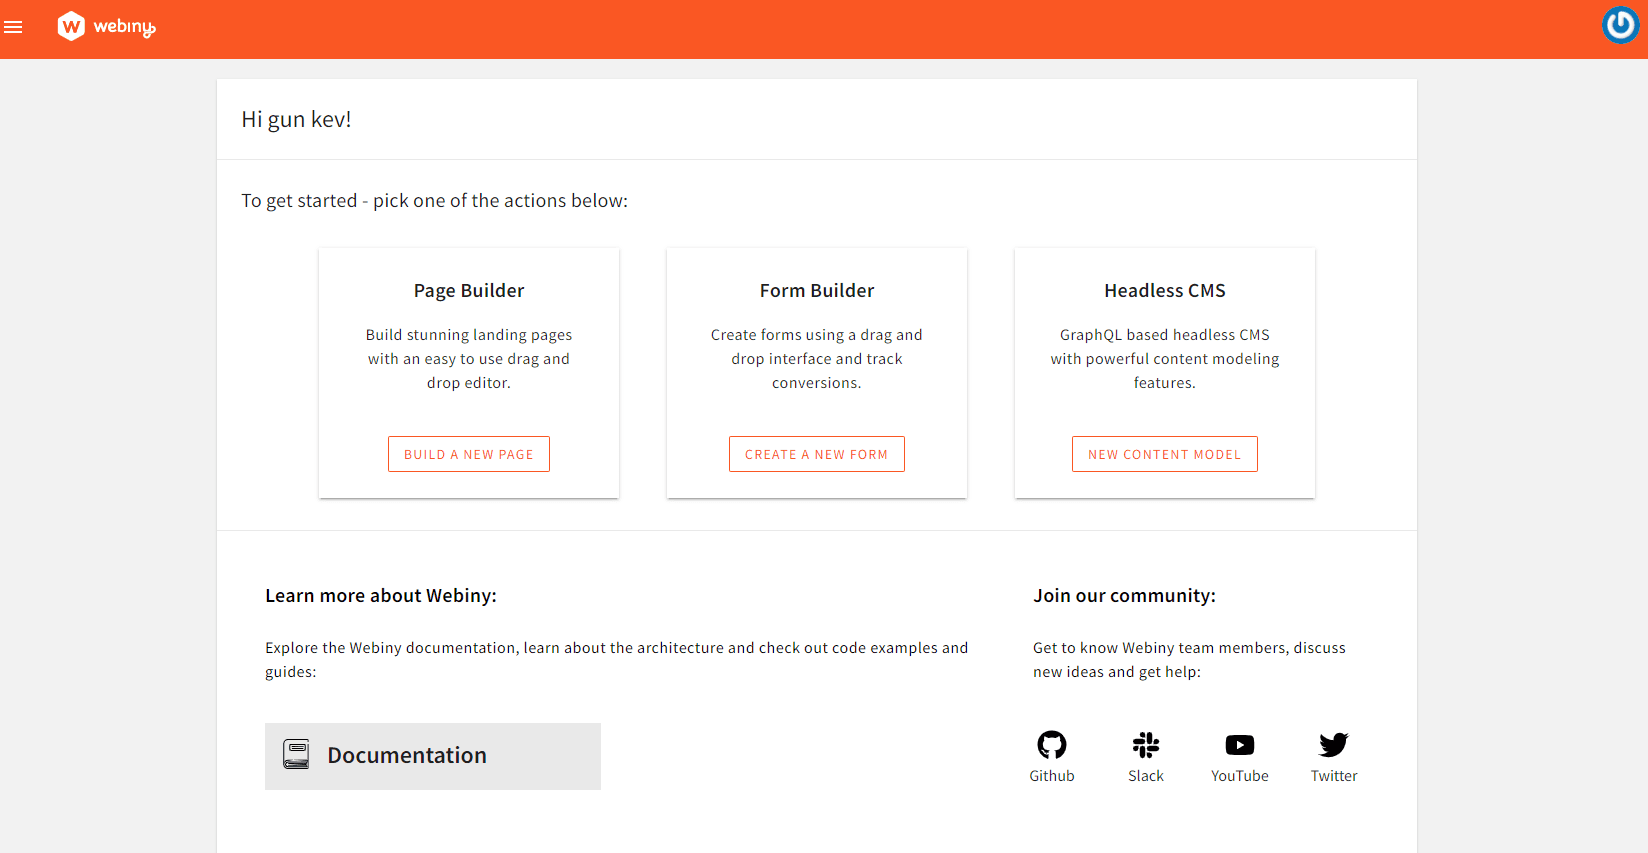This screenshot has height=853, width=1648.
Task: Click the YouTube play icon
Action: 1240,745
